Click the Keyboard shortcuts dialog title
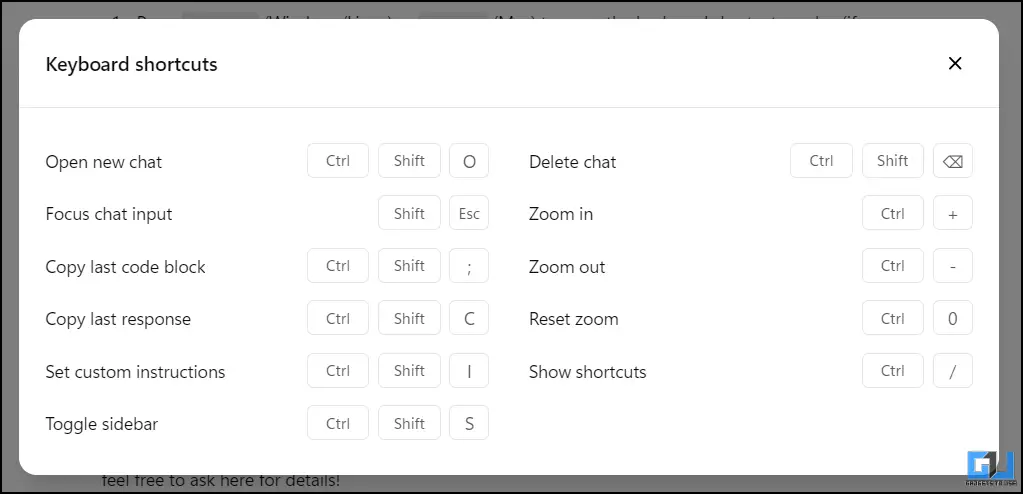 pyautogui.click(x=131, y=65)
